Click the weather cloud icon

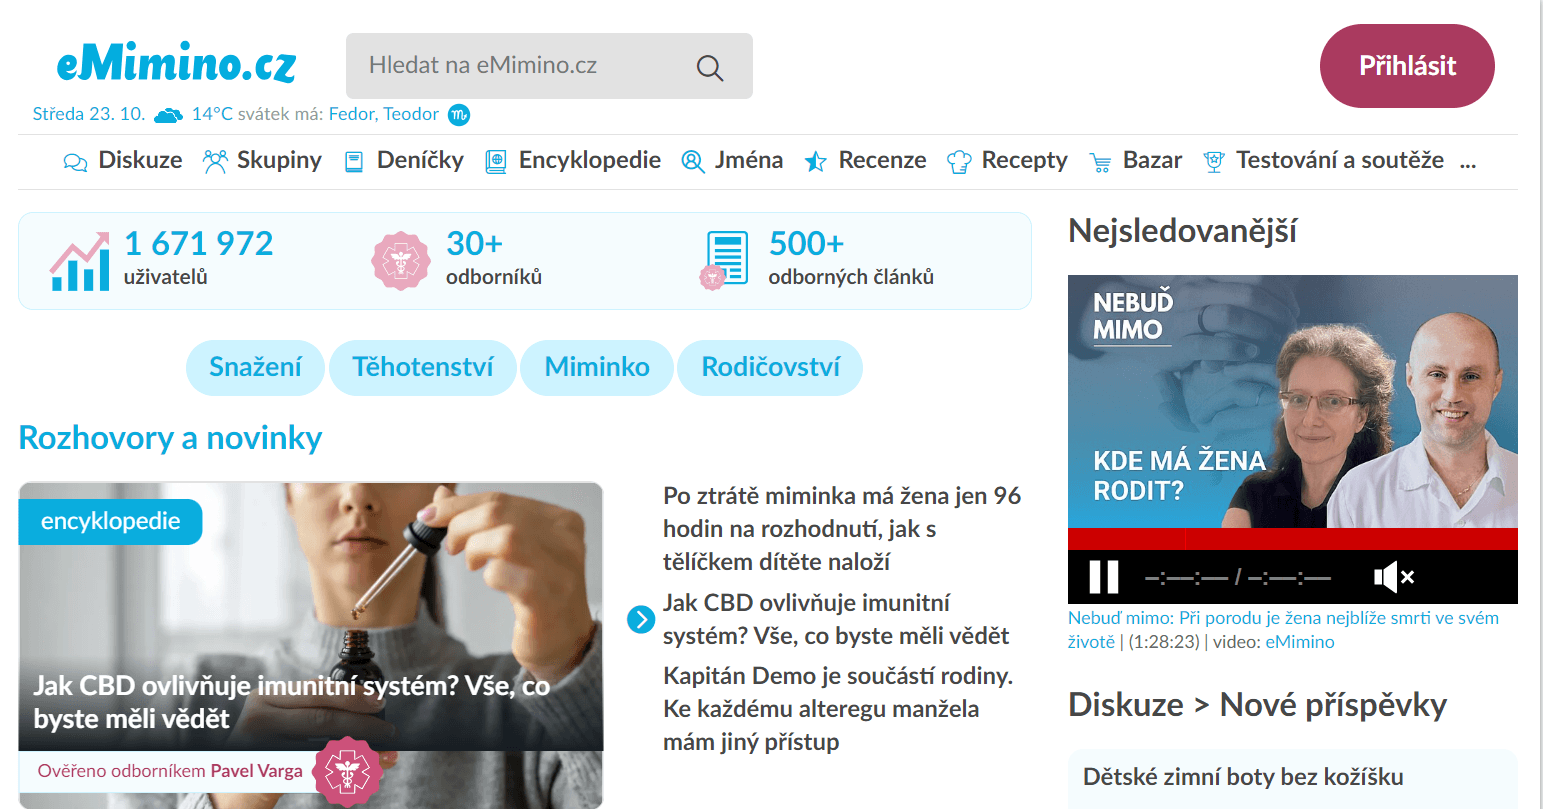coord(168,115)
